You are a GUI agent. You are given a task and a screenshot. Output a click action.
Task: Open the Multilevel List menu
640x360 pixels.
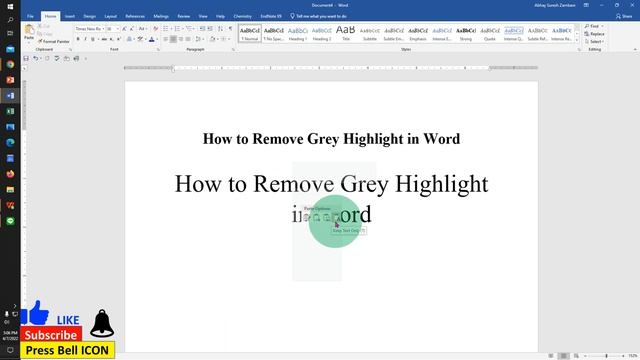190,29
